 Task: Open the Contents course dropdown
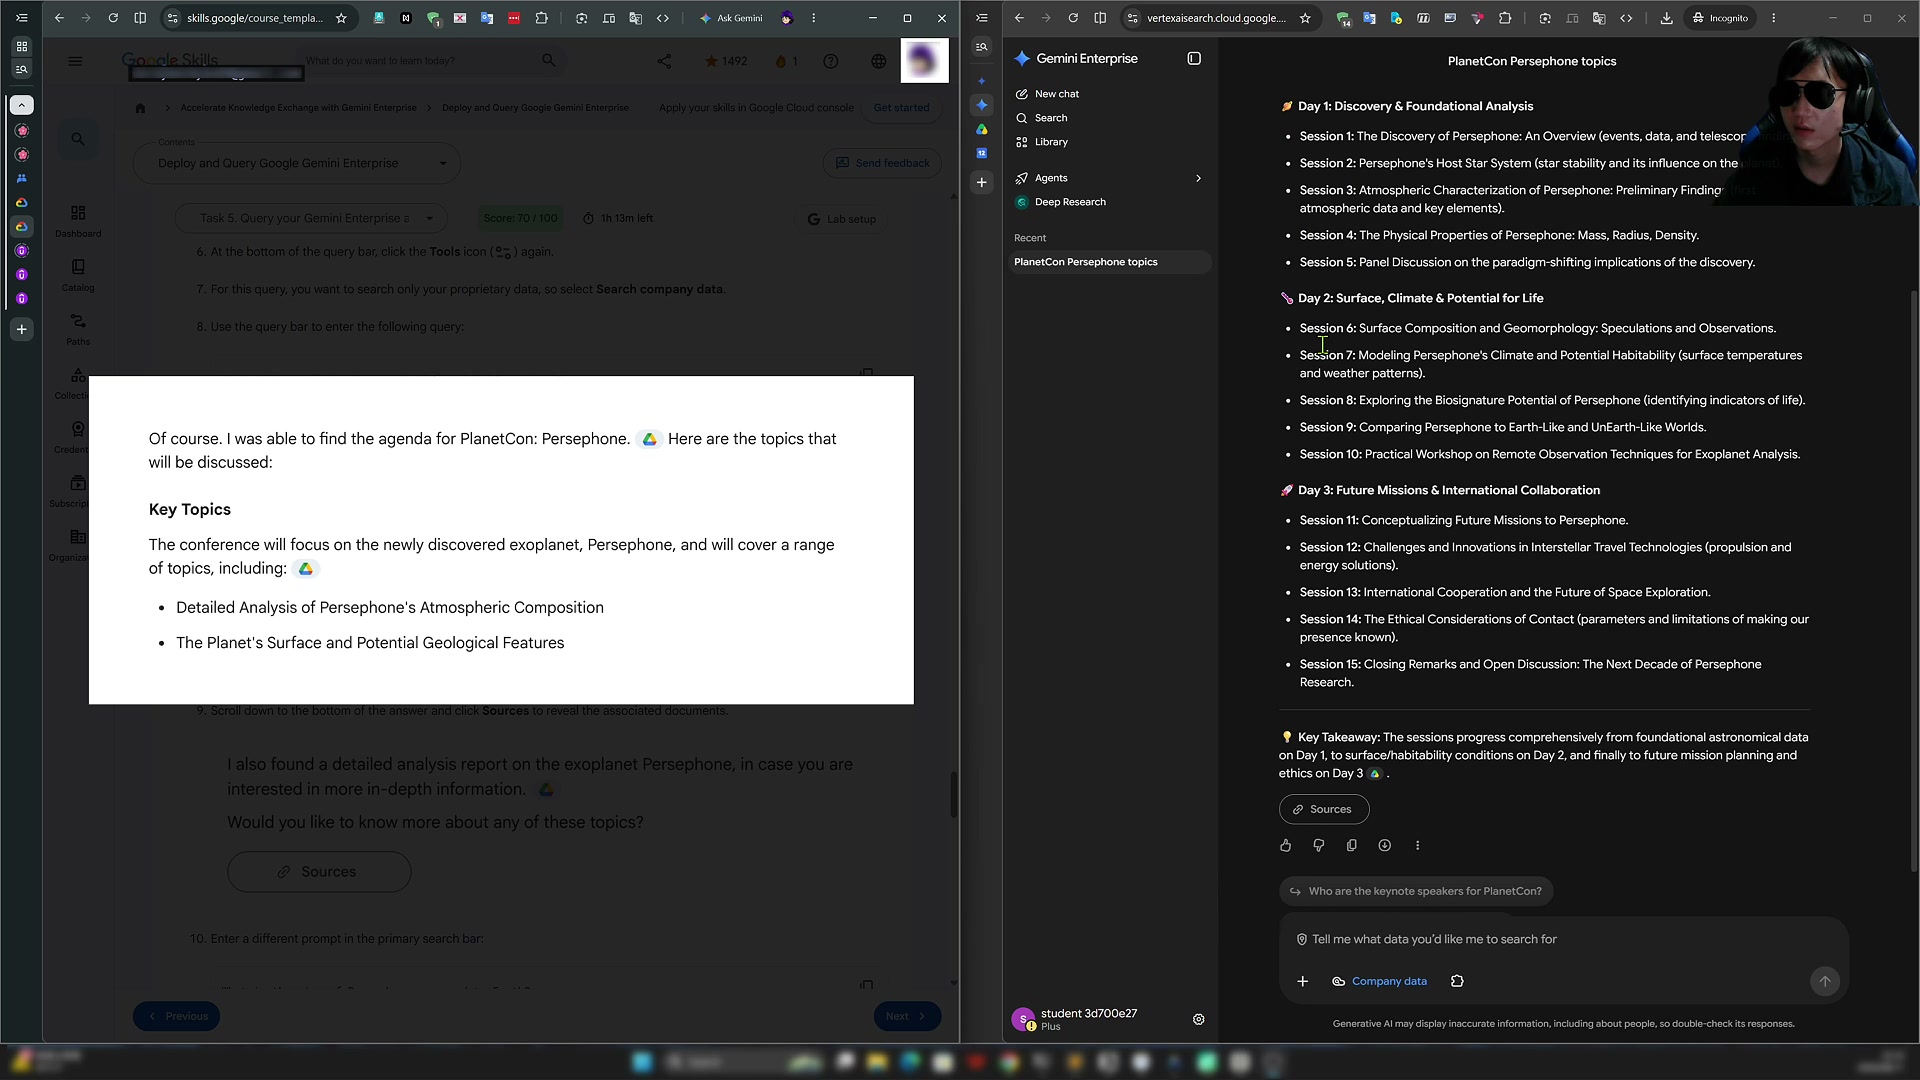[297, 163]
